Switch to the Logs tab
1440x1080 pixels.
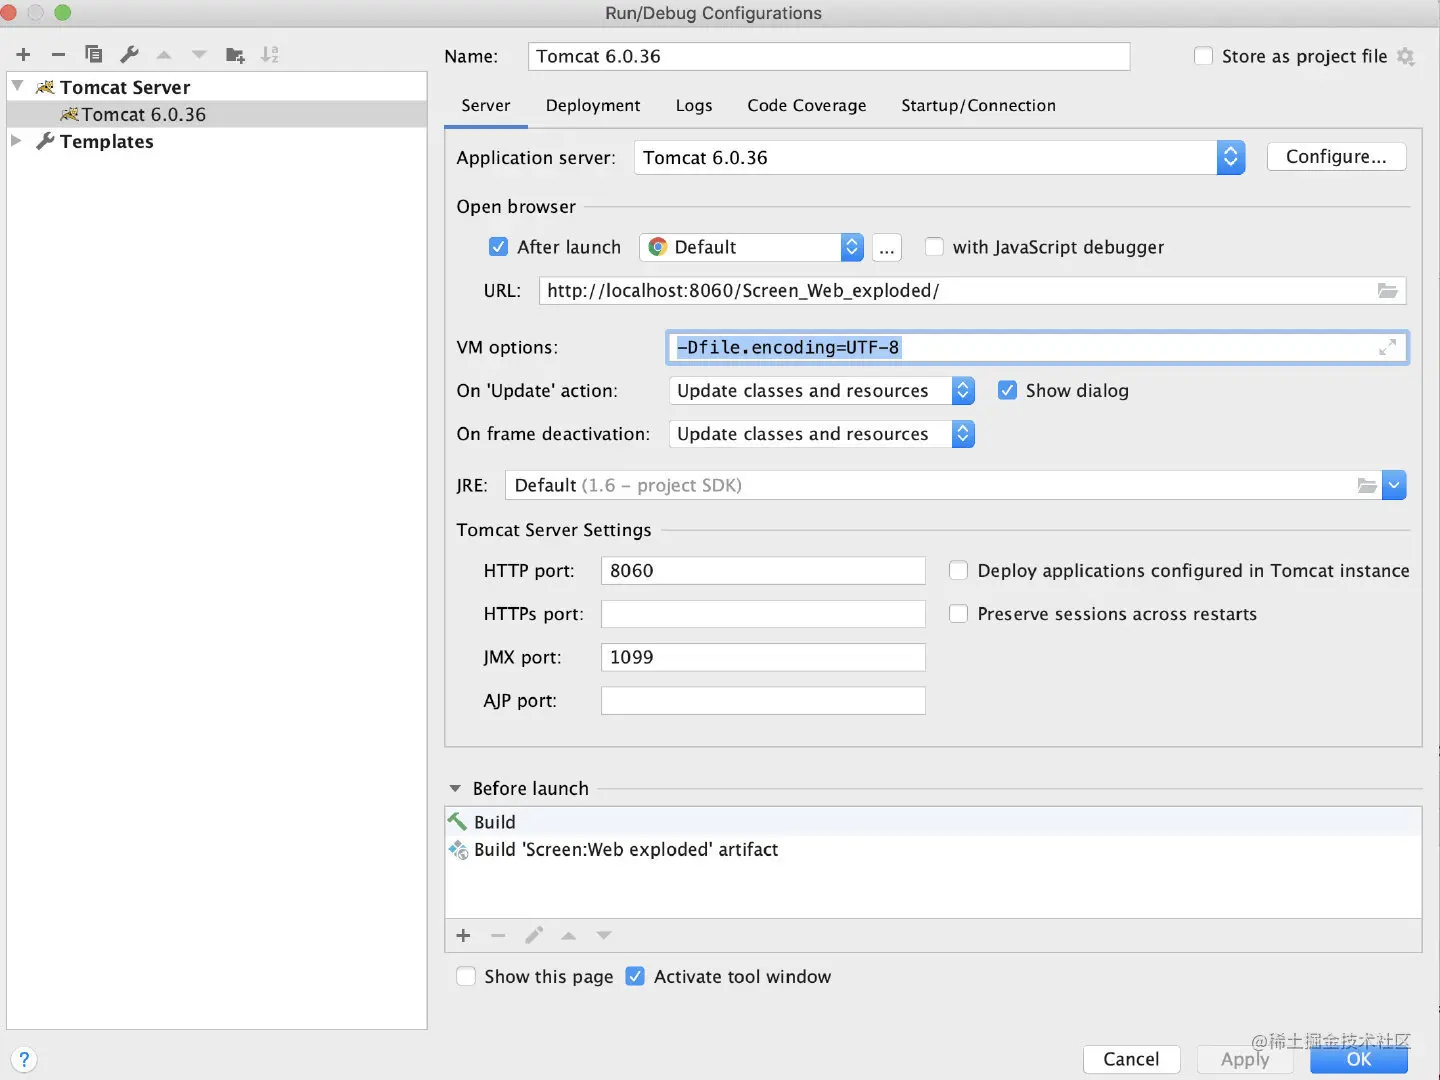(x=694, y=106)
